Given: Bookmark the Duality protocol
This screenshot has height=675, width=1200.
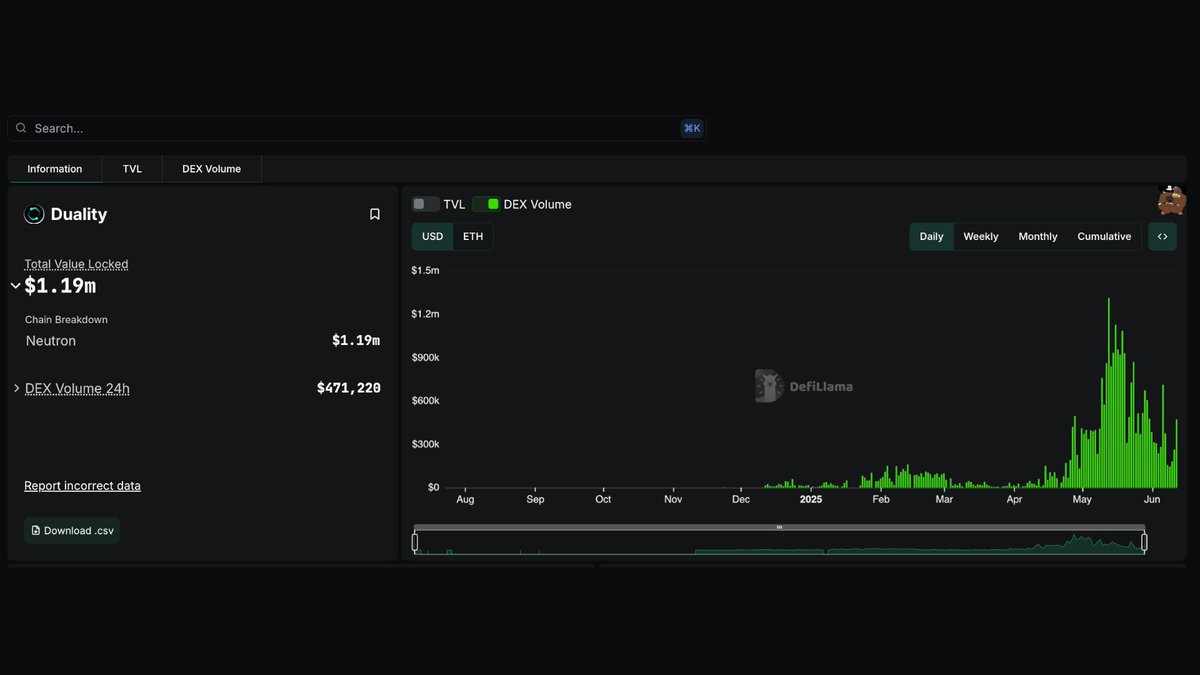Looking at the screenshot, I should coord(375,214).
